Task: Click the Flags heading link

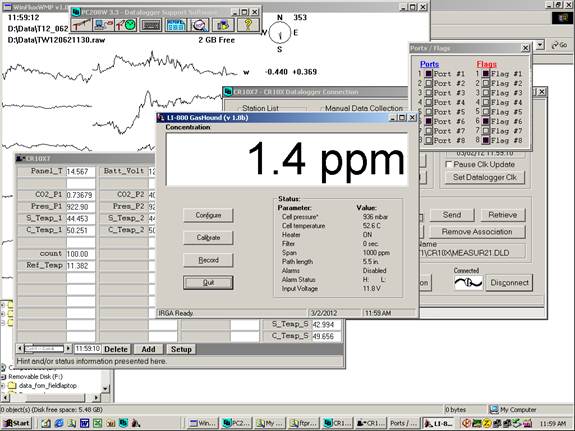Action: (x=486, y=64)
